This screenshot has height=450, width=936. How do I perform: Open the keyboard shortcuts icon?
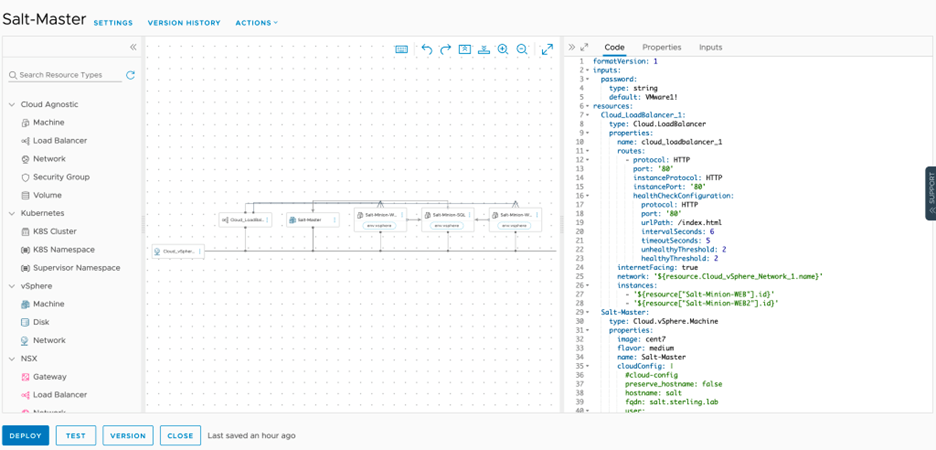401,49
